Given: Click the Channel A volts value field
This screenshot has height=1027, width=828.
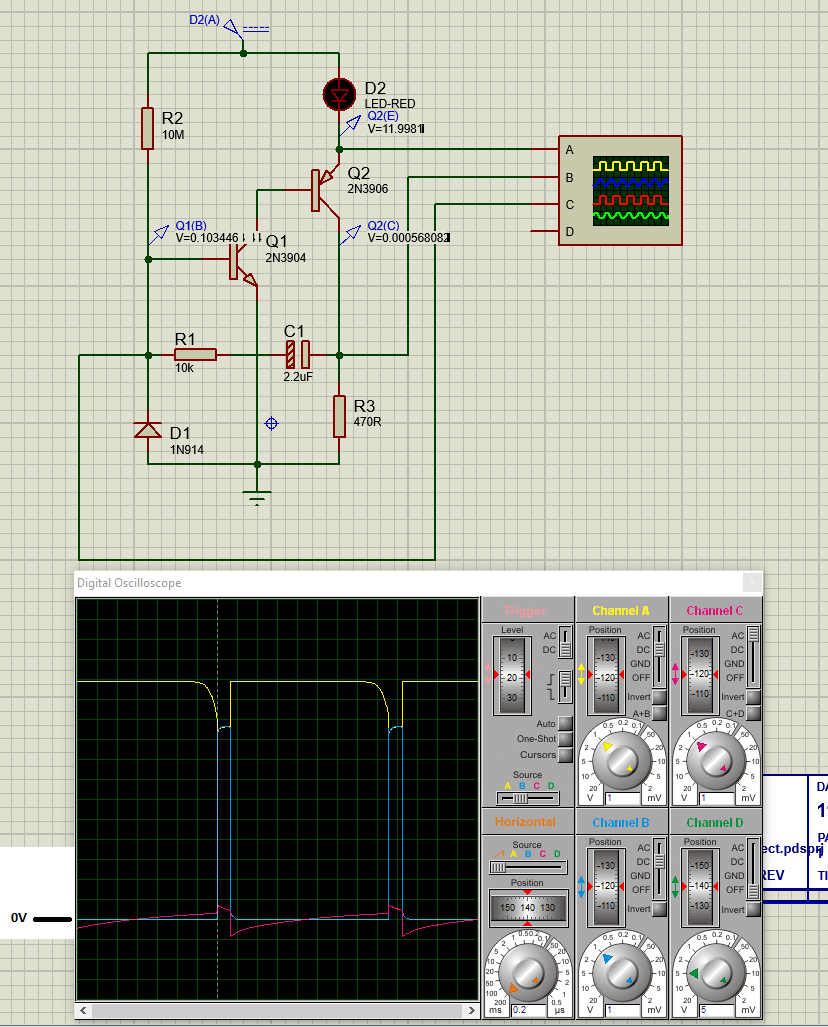Looking at the screenshot, I should [622, 798].
